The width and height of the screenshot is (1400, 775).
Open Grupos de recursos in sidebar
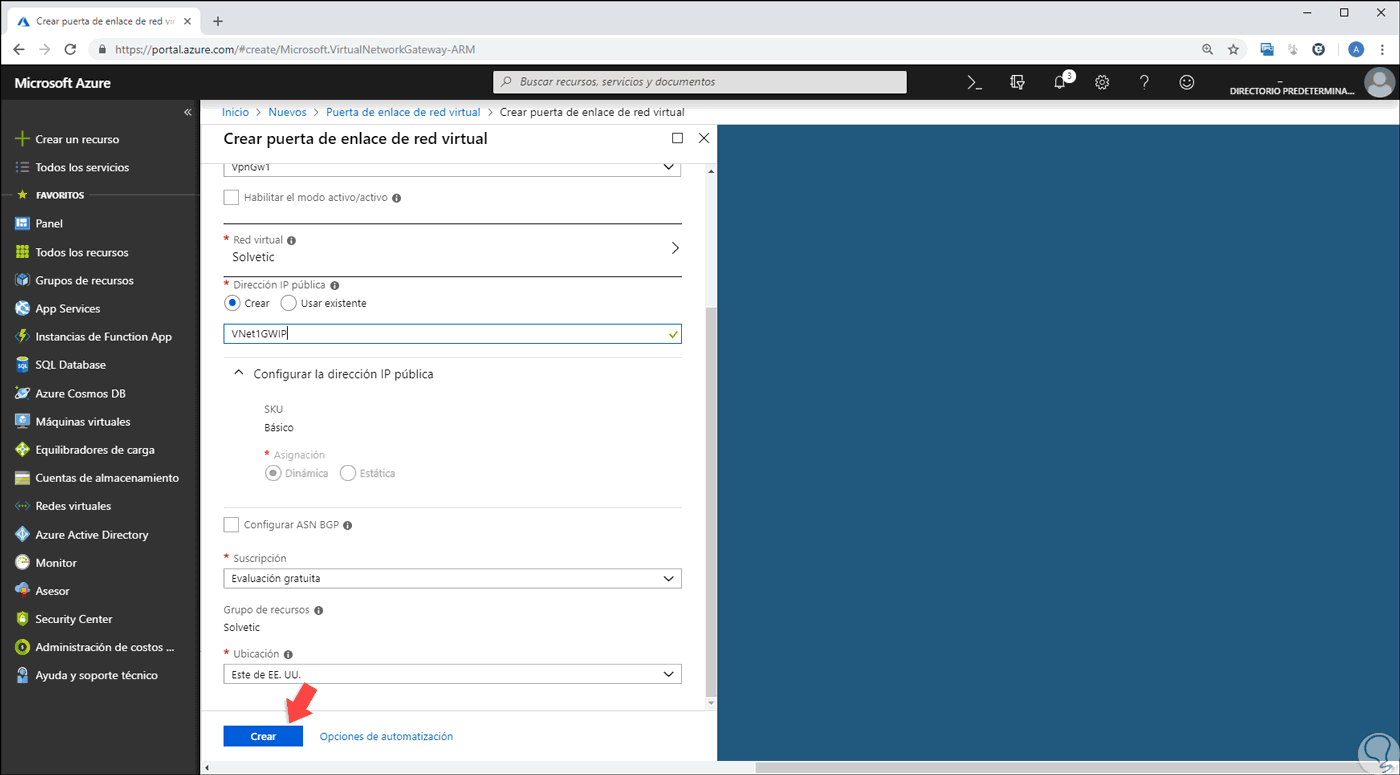point(84,280)
